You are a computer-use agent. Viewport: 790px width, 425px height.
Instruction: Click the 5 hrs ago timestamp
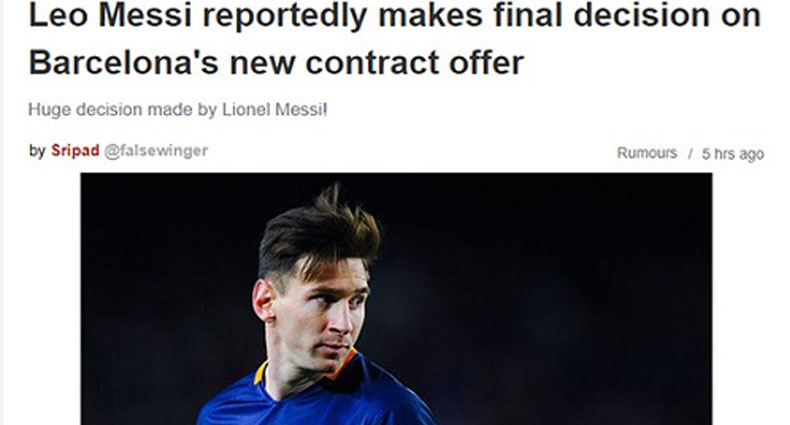click(x=733, y=154)
